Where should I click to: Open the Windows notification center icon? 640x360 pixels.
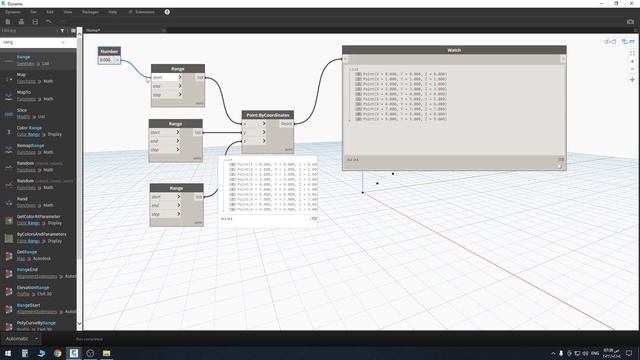(629, 353)
